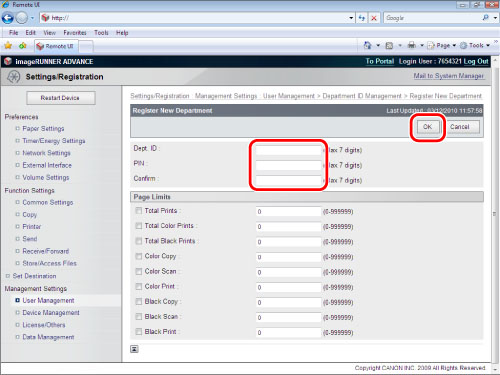The width and height of the screenshot is (500, 375).
Task: Click the Google search box
Action: point(432,18)
